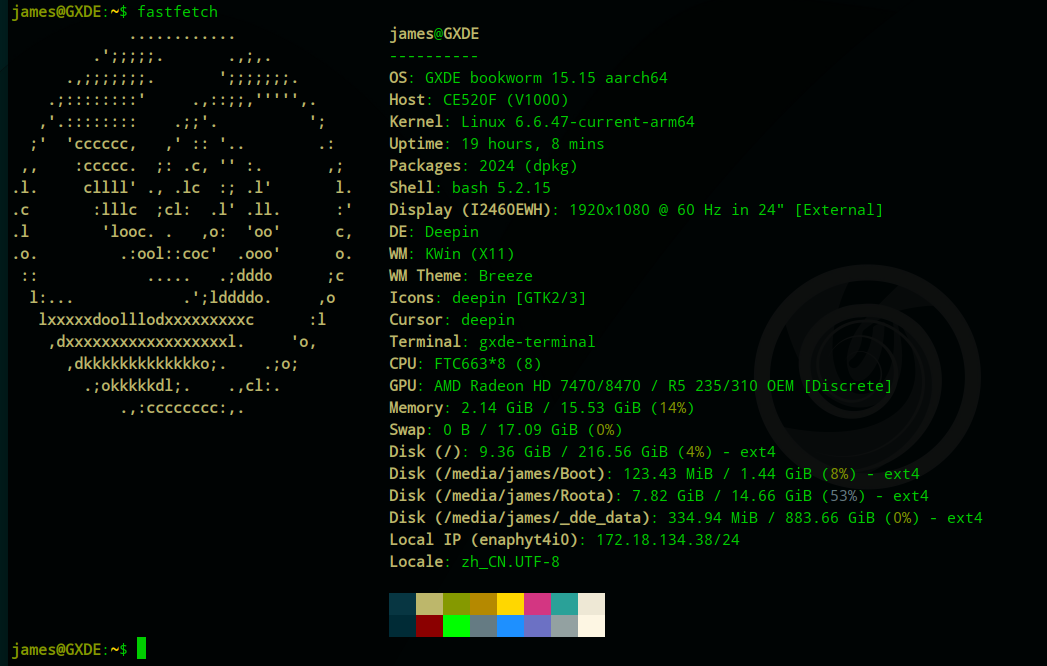Click the 'james@GXDE' header above the dashed line
Image resolution: width=1047 pixels, height=666 pixels.
(x=434, y=34)
